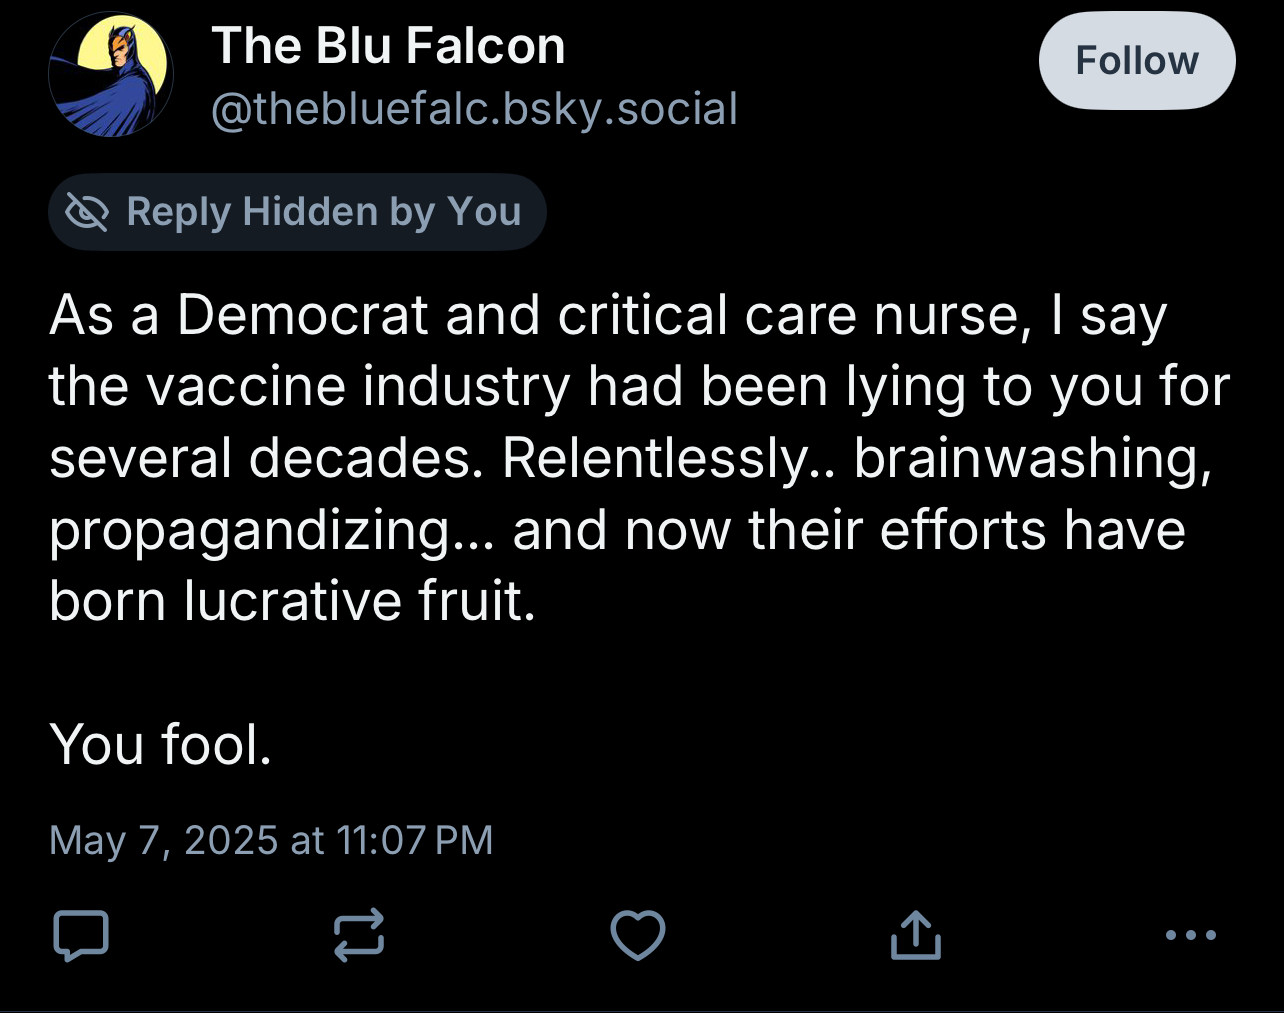Select the word "propagandizing" in the post
Image resolution: width=1284 pixels, height=1013 pixels.
pyautogui.click(x=250, y=532)
